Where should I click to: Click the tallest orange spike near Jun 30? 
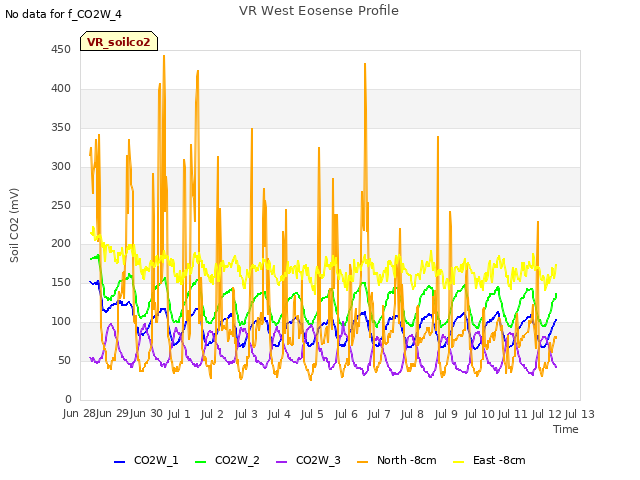(x=164, y=56)
